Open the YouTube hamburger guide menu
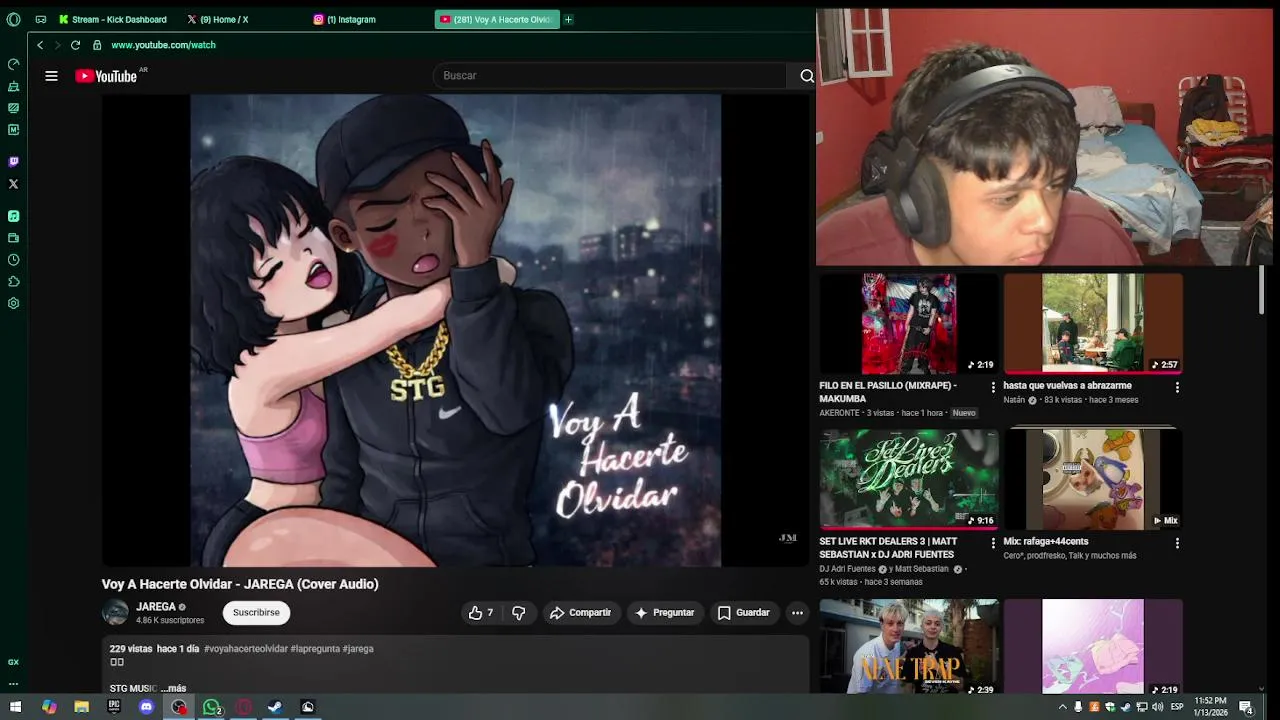Screen dimensions: 1280x720 tap(51, 76)
